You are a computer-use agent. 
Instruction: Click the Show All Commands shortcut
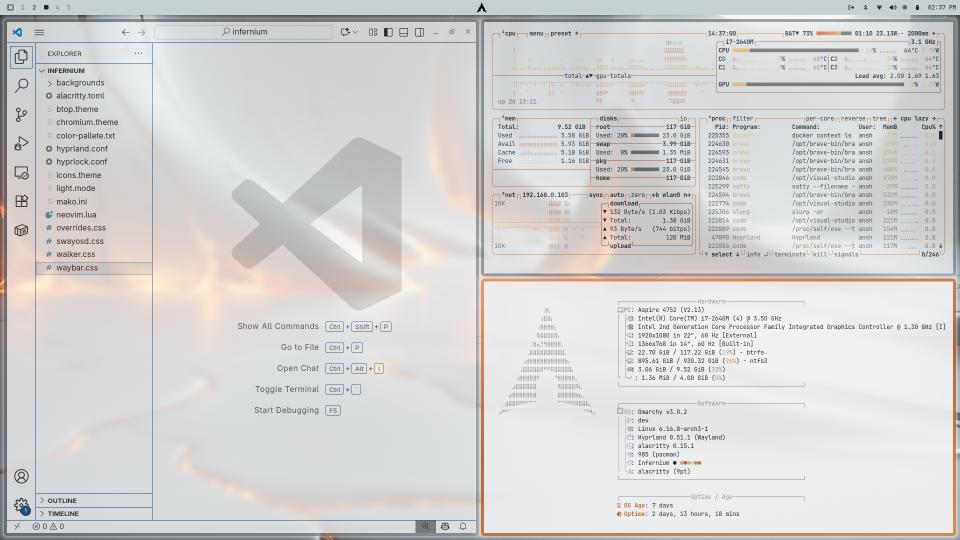[x=278, y=326]
